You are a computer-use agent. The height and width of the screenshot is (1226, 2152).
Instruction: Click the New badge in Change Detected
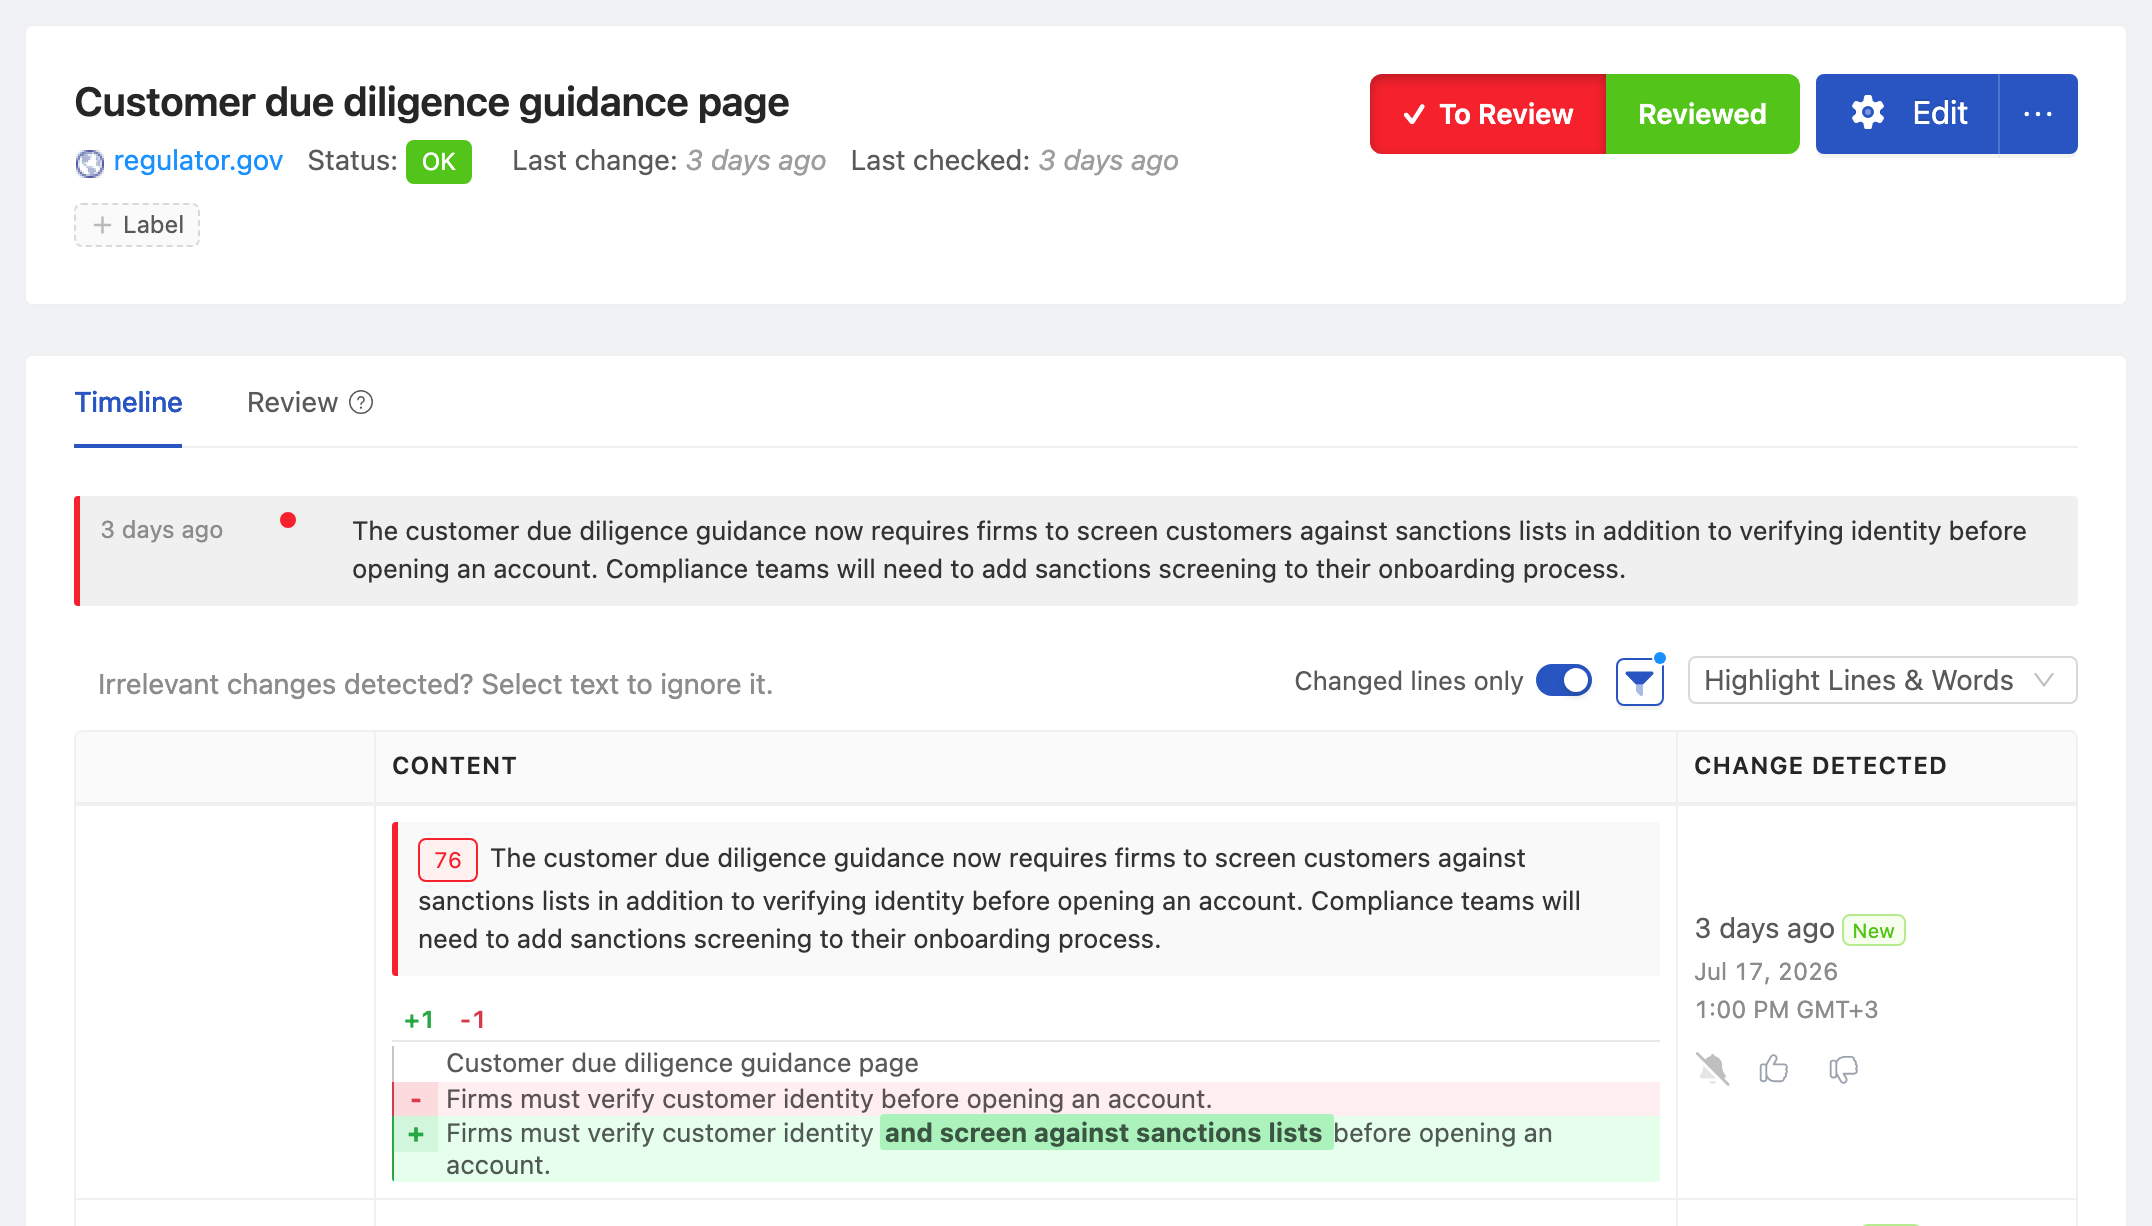(1873, 930)
